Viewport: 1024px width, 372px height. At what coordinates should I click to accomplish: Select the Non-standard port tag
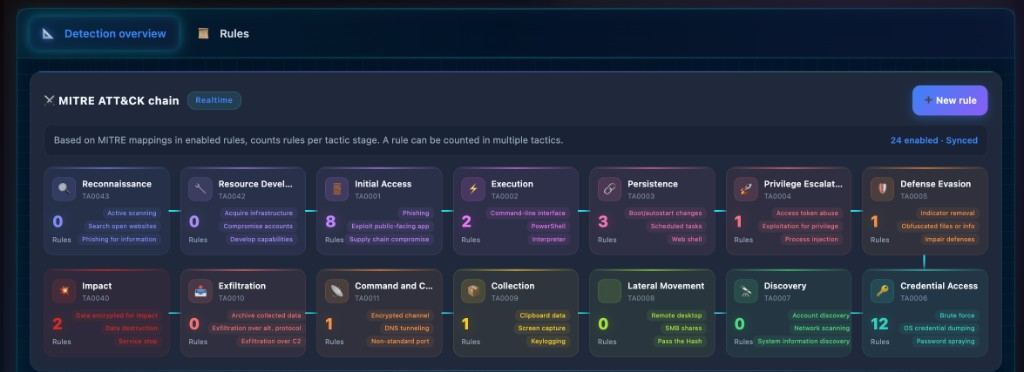tap(399, 341)
